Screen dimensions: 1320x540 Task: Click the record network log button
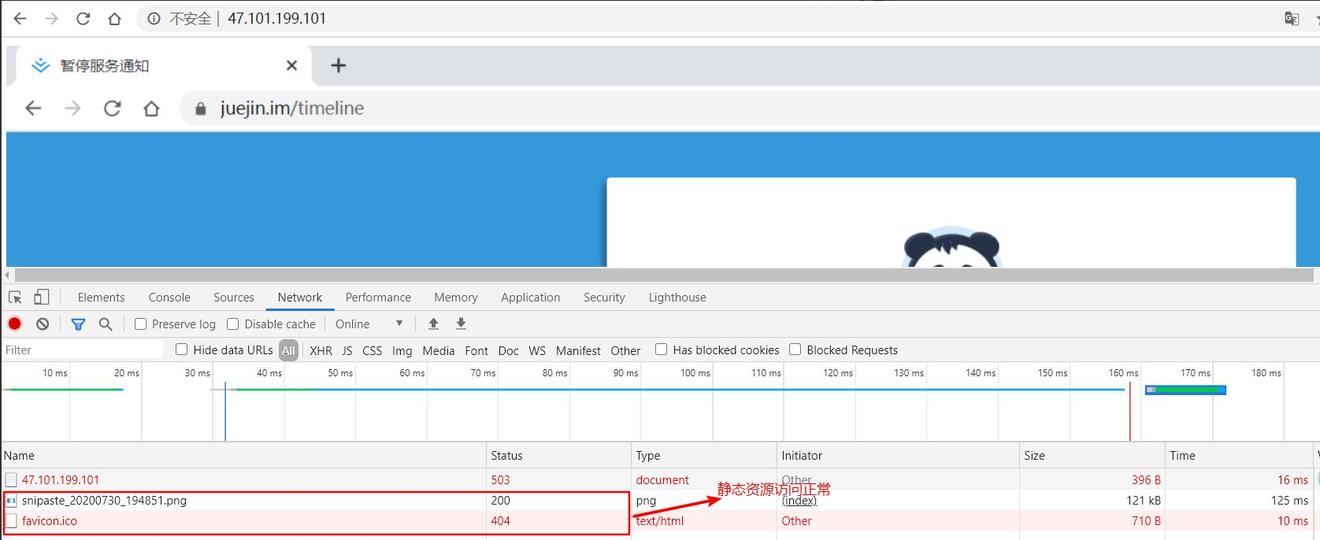[15, 324]
